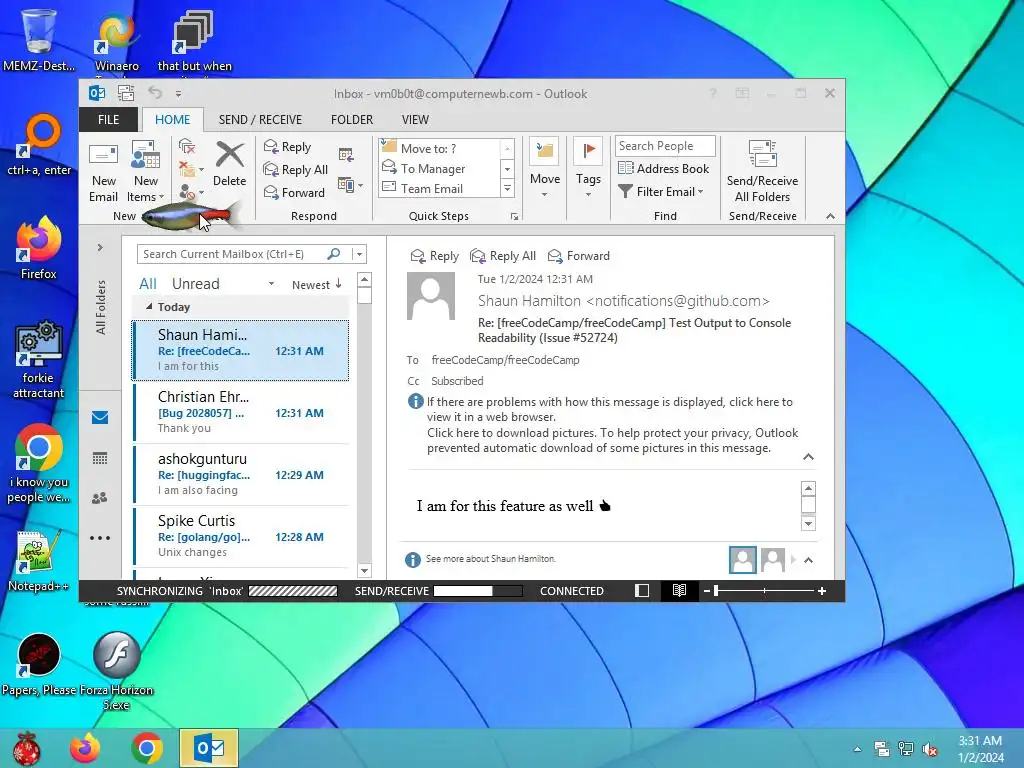Click the zoom out minus button

[x=706, y=591]
